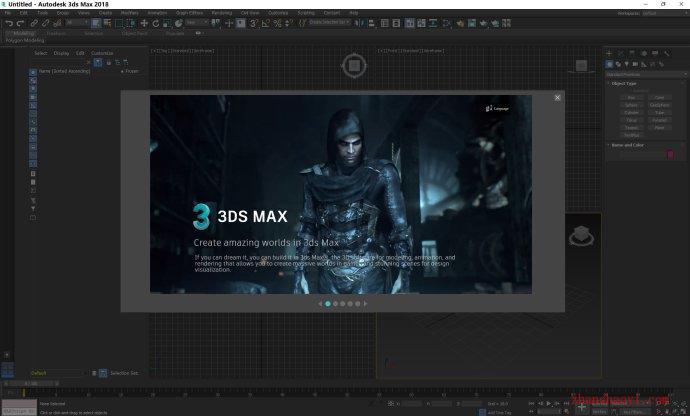Open the Rendered Frame Window icon
This screenshot has width=690, height=416.
[x=472, y=23]
